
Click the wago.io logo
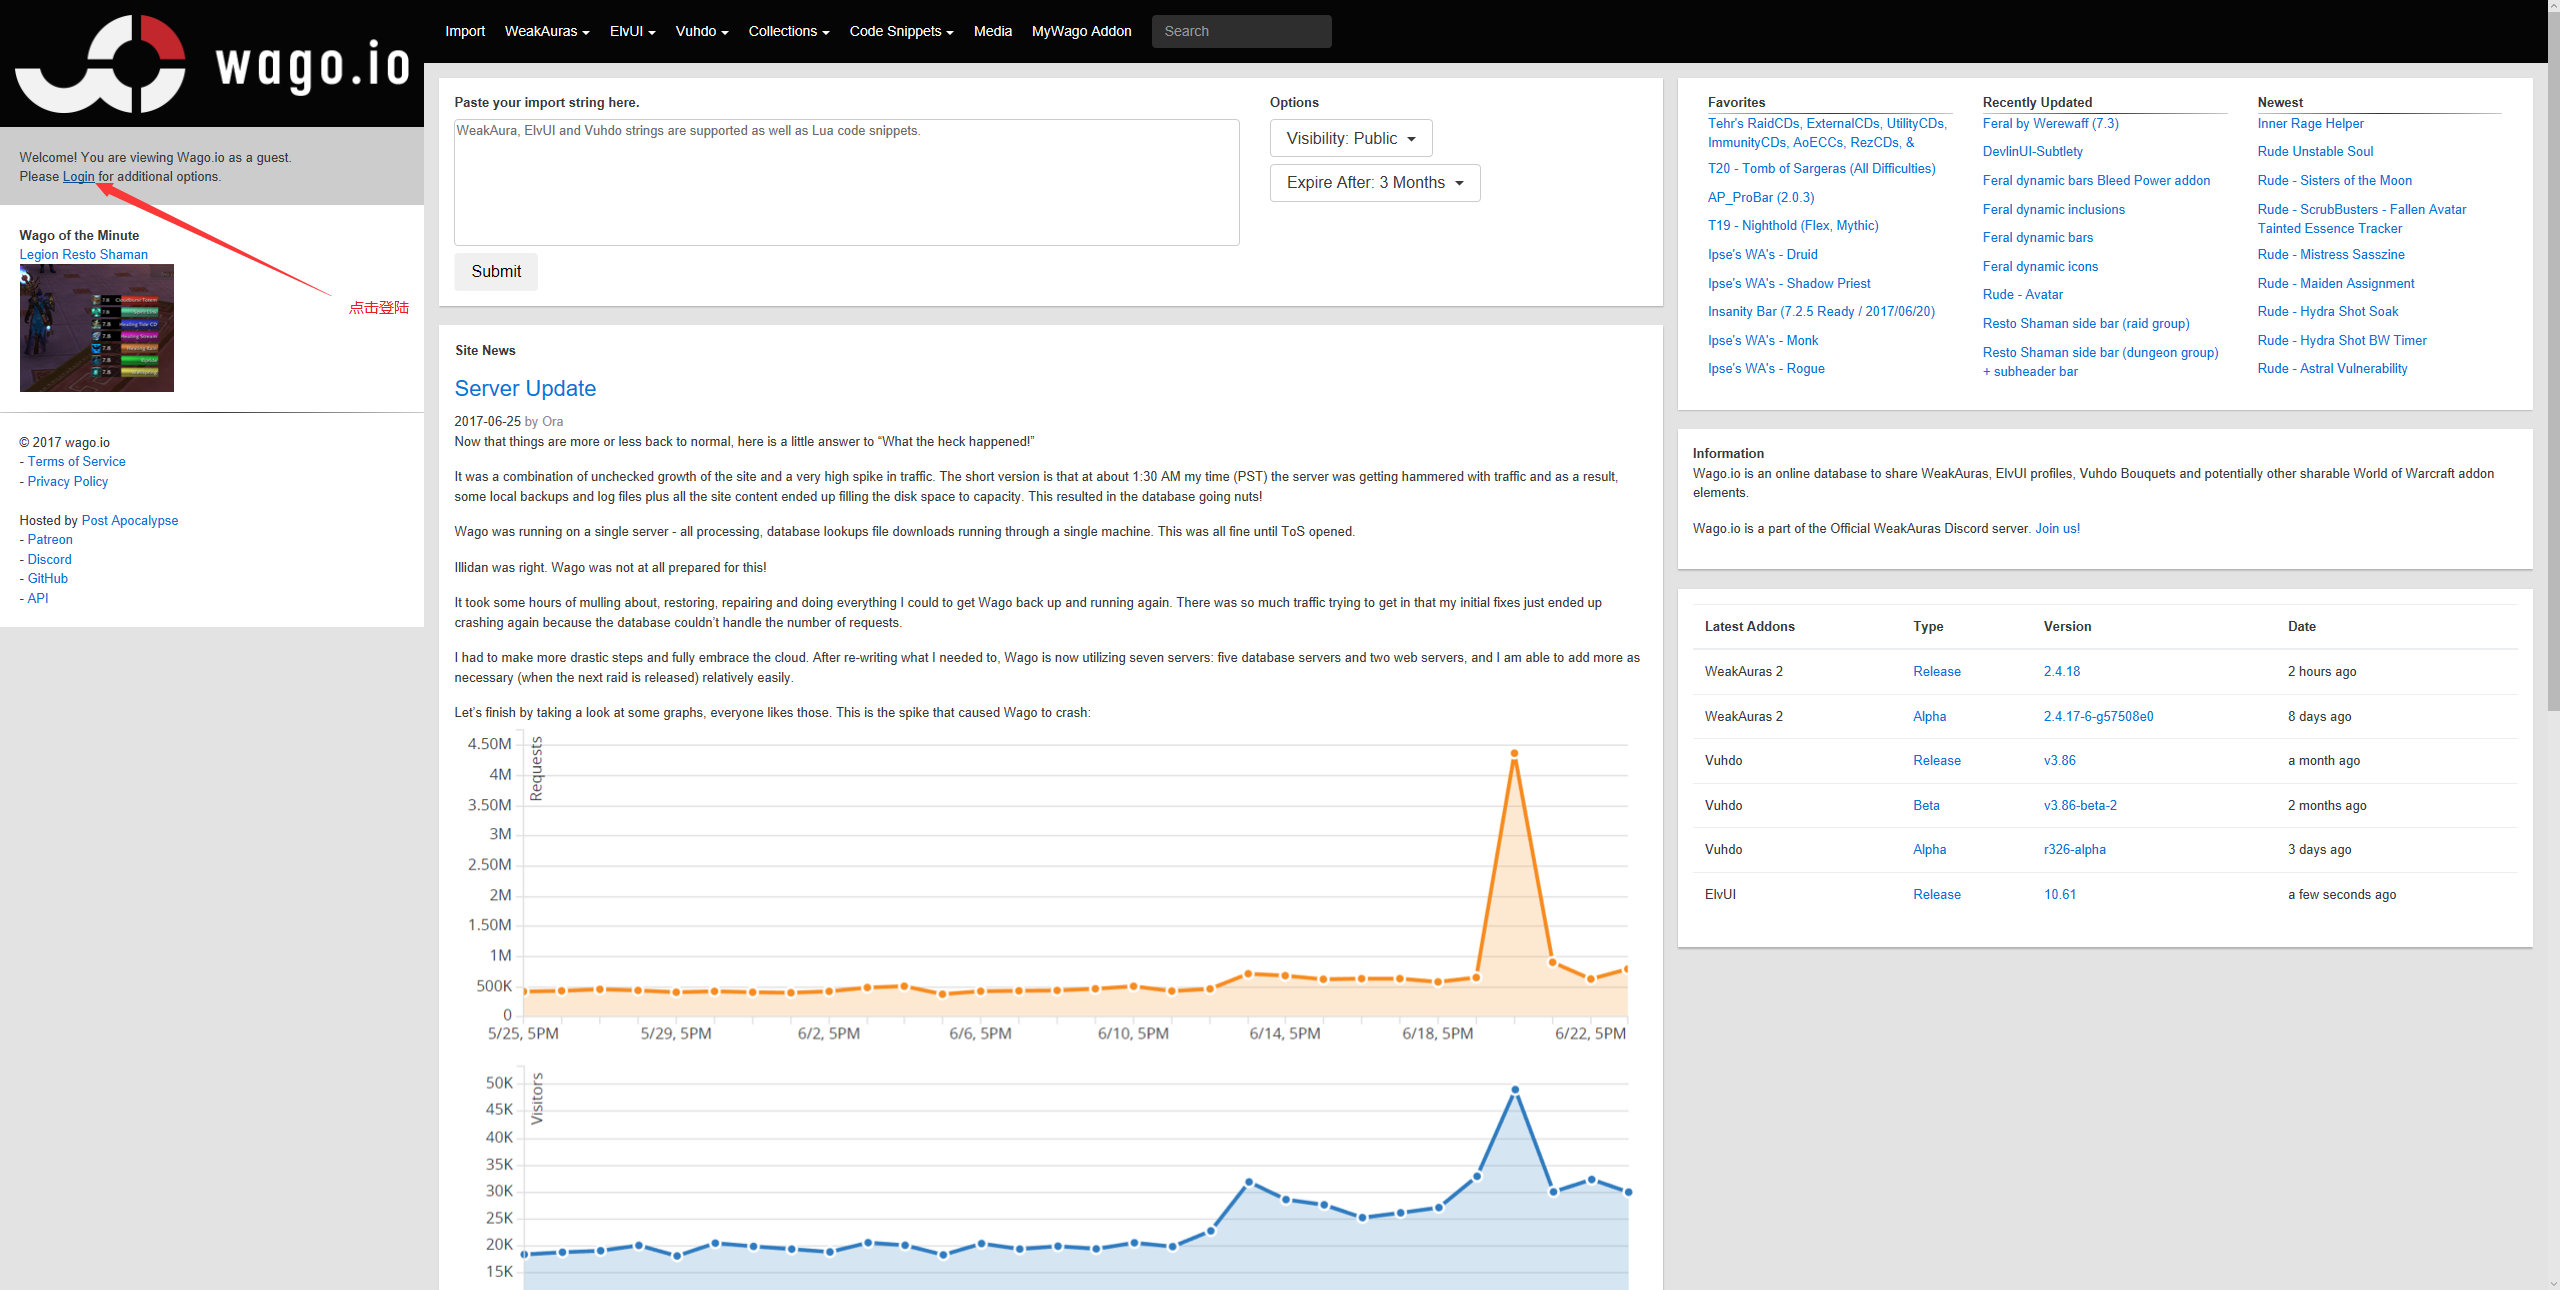tap(212, 64)
